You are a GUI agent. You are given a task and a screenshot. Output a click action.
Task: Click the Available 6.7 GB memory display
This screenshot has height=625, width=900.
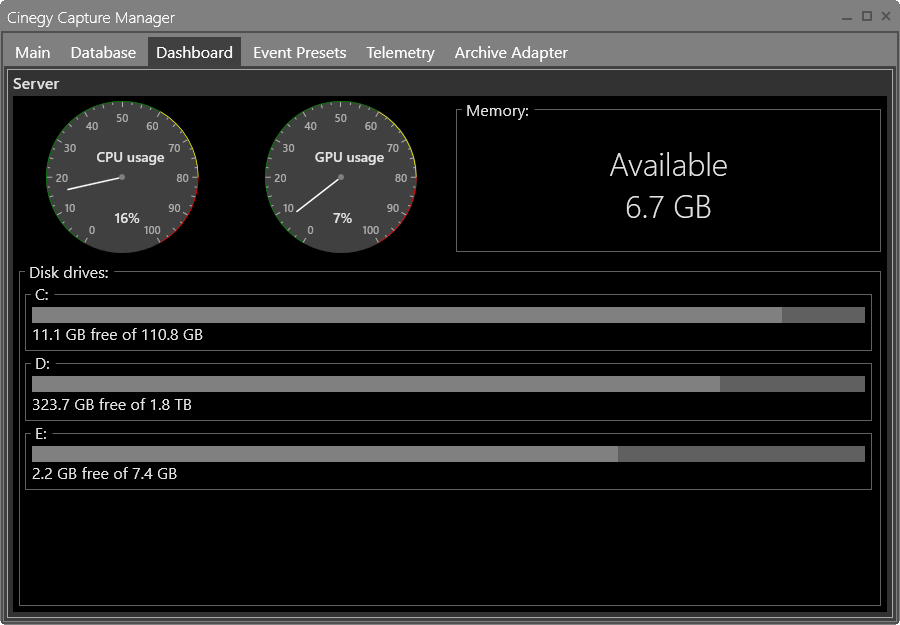[668, 185]
